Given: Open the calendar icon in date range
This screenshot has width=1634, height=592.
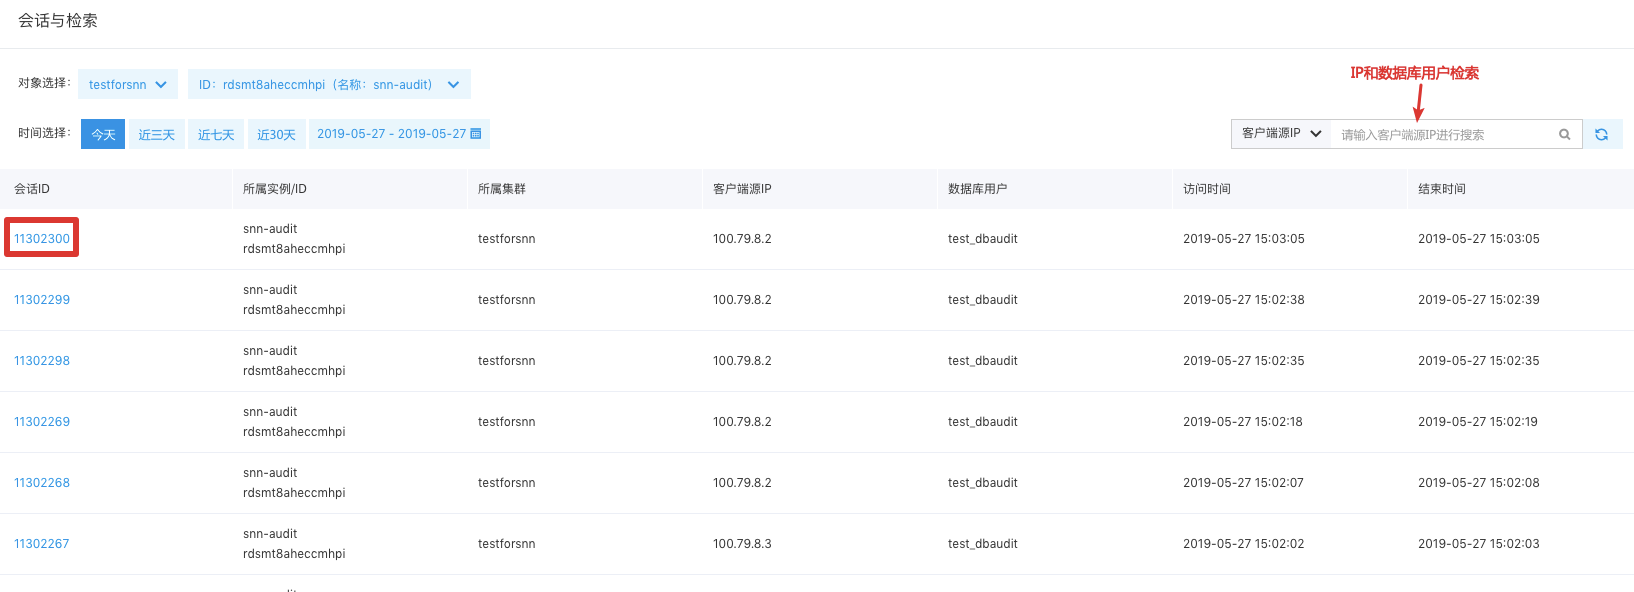Looking at the screenshot, I should point(476,133).
